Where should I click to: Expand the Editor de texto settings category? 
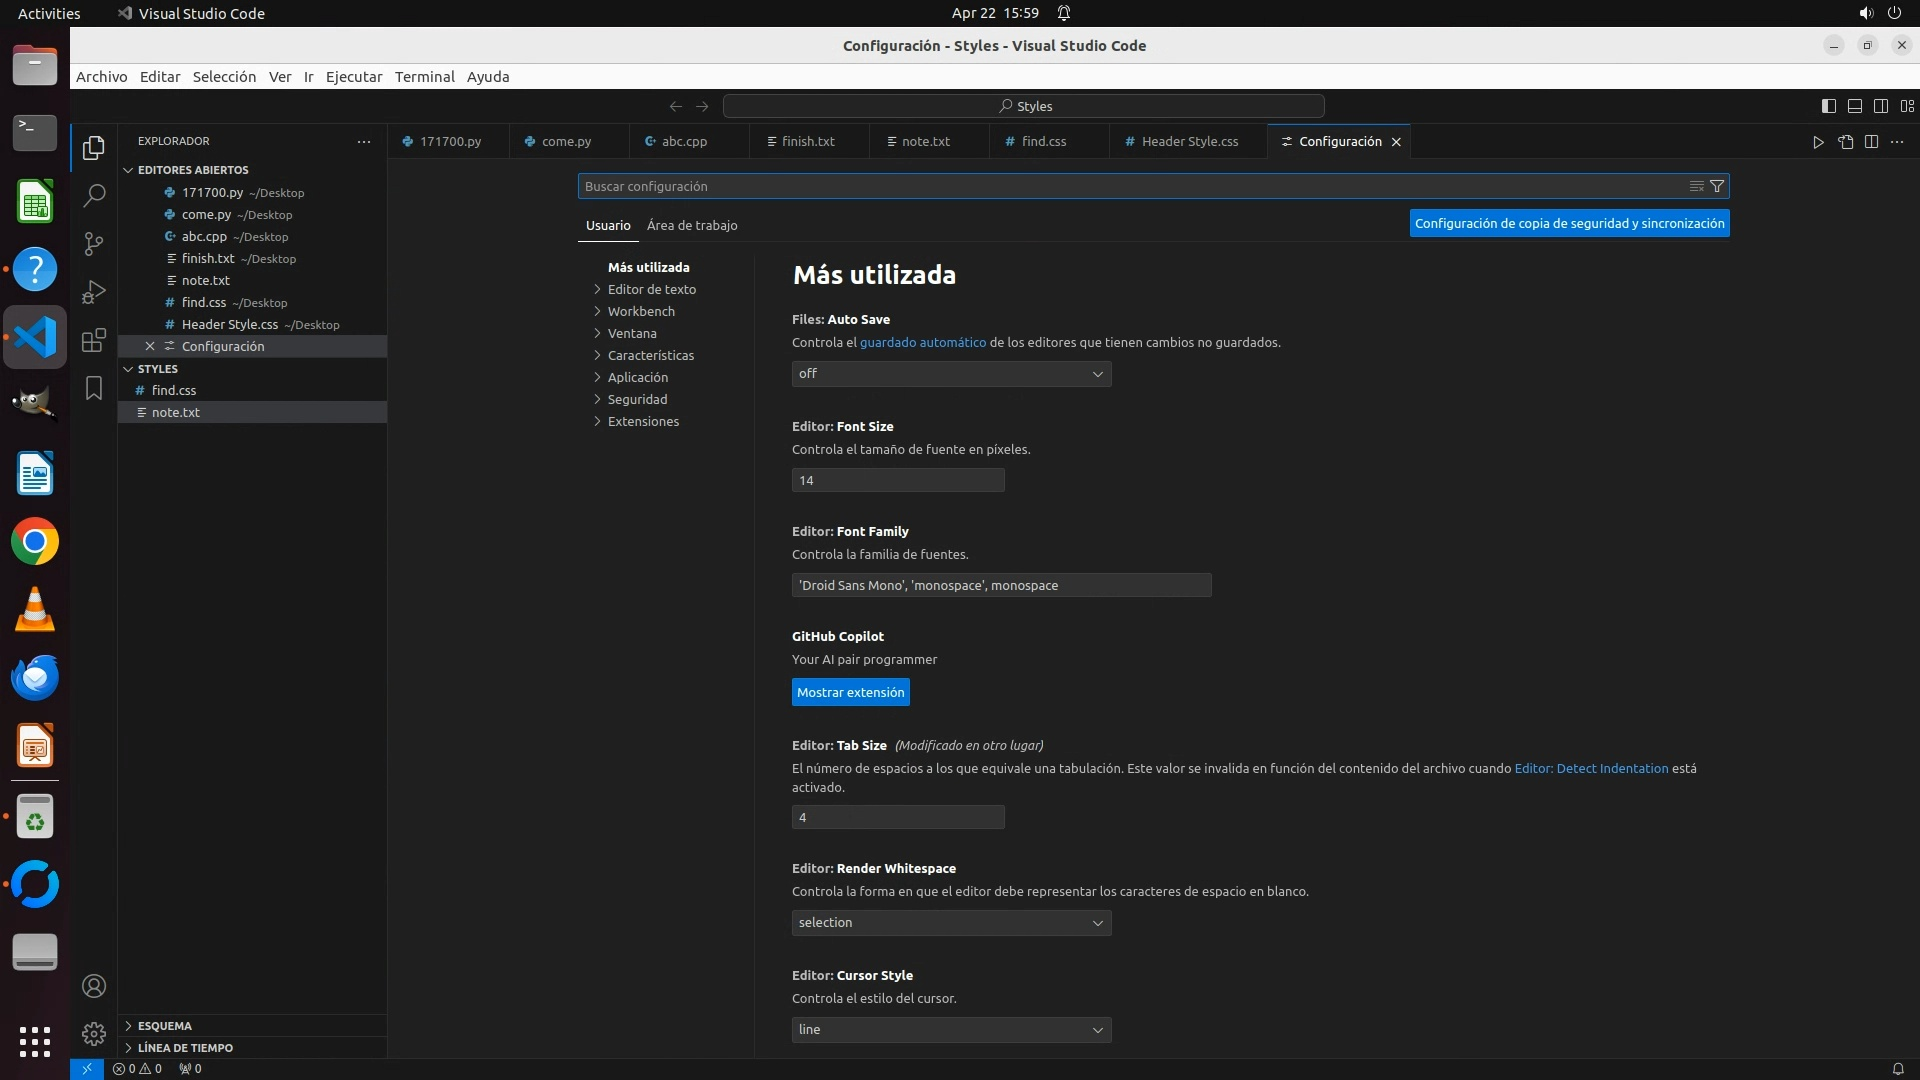651,290
